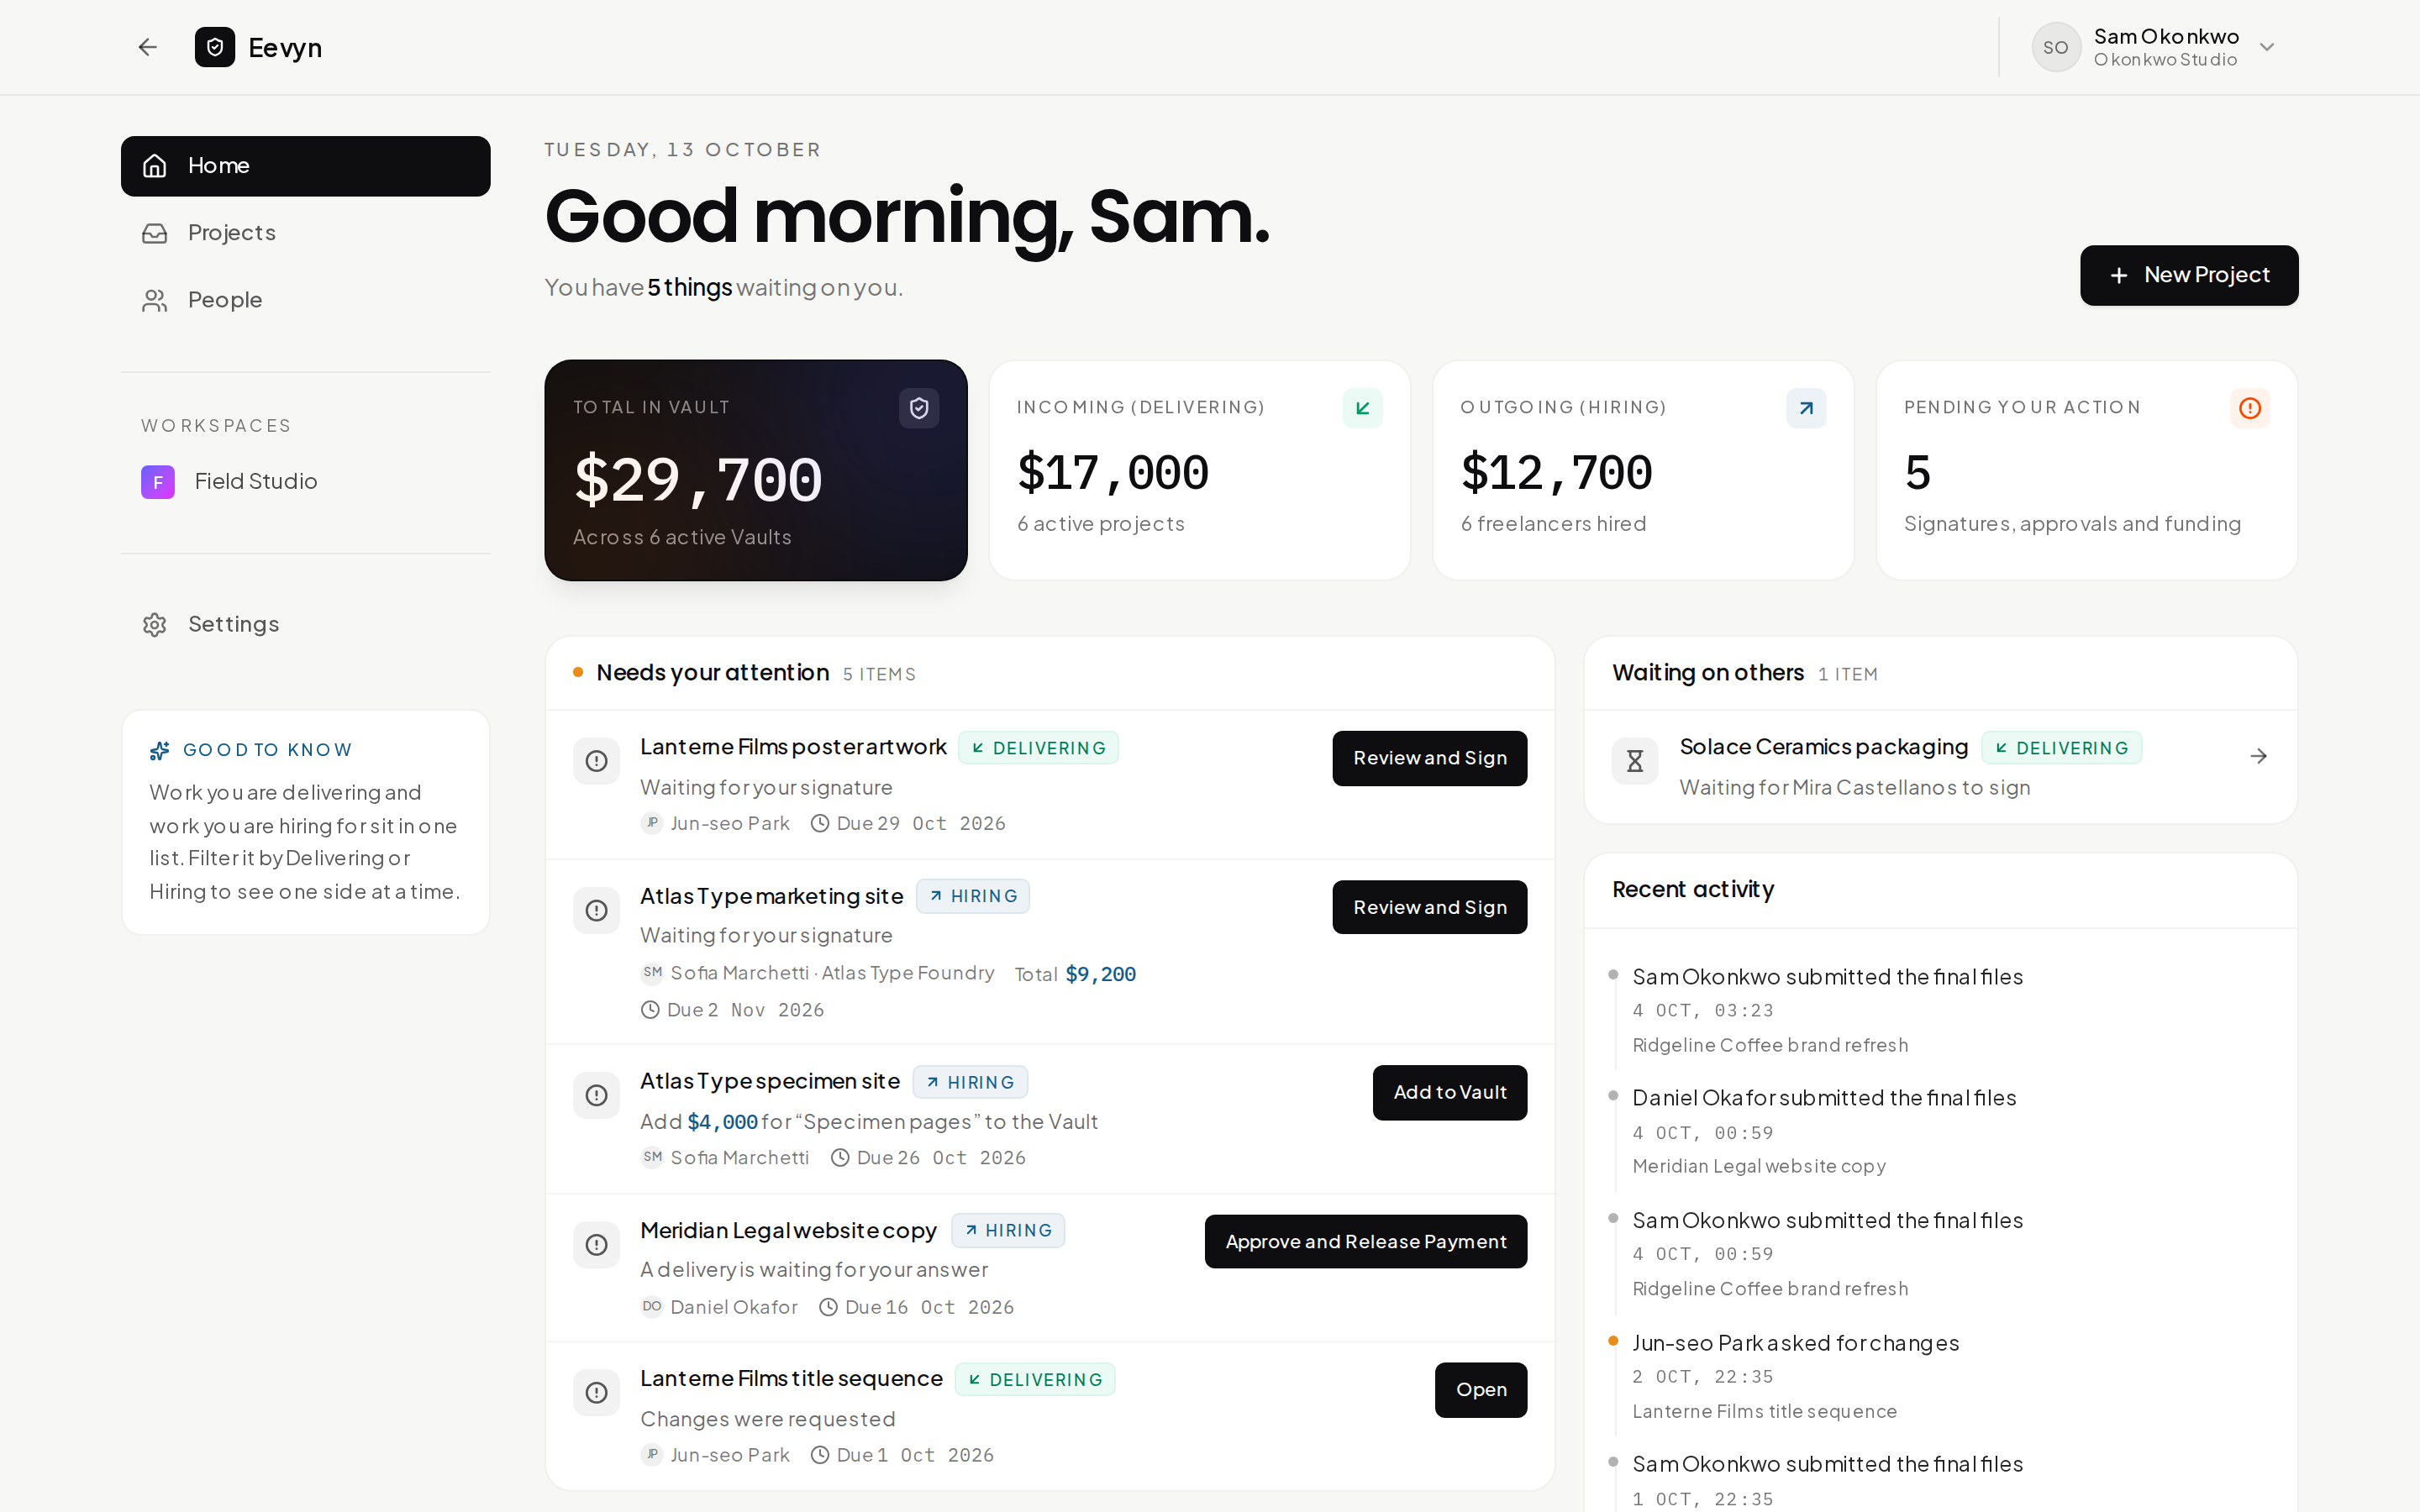Click the SO avatar in the header
2420x1512 pixels.
pyautogui.click(x=2056, y=47)
